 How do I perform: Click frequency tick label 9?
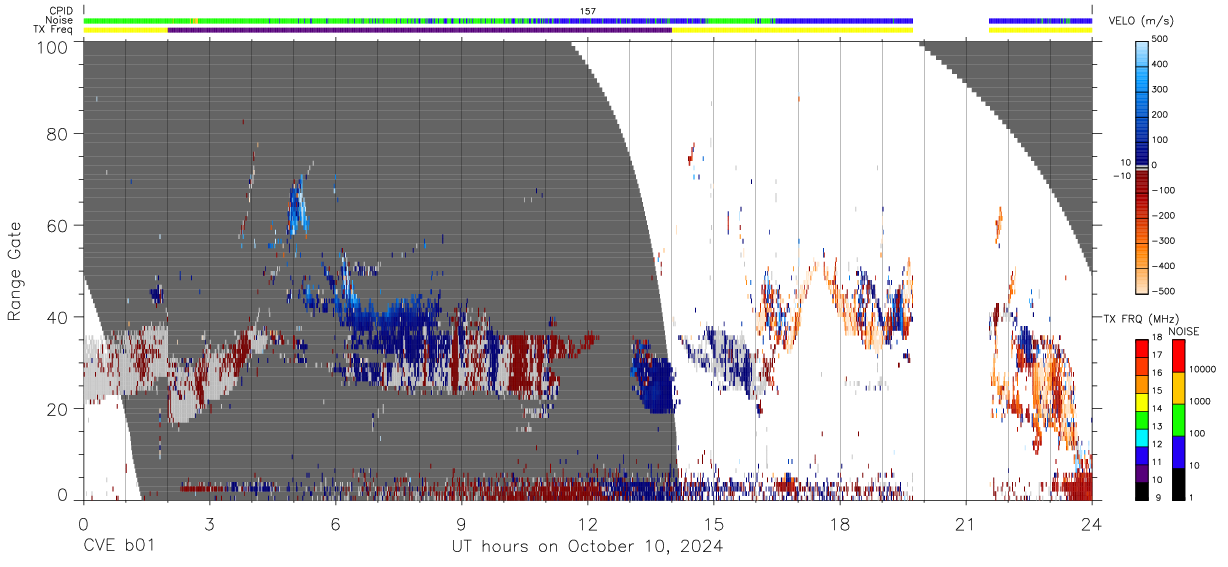point(1160,496)
